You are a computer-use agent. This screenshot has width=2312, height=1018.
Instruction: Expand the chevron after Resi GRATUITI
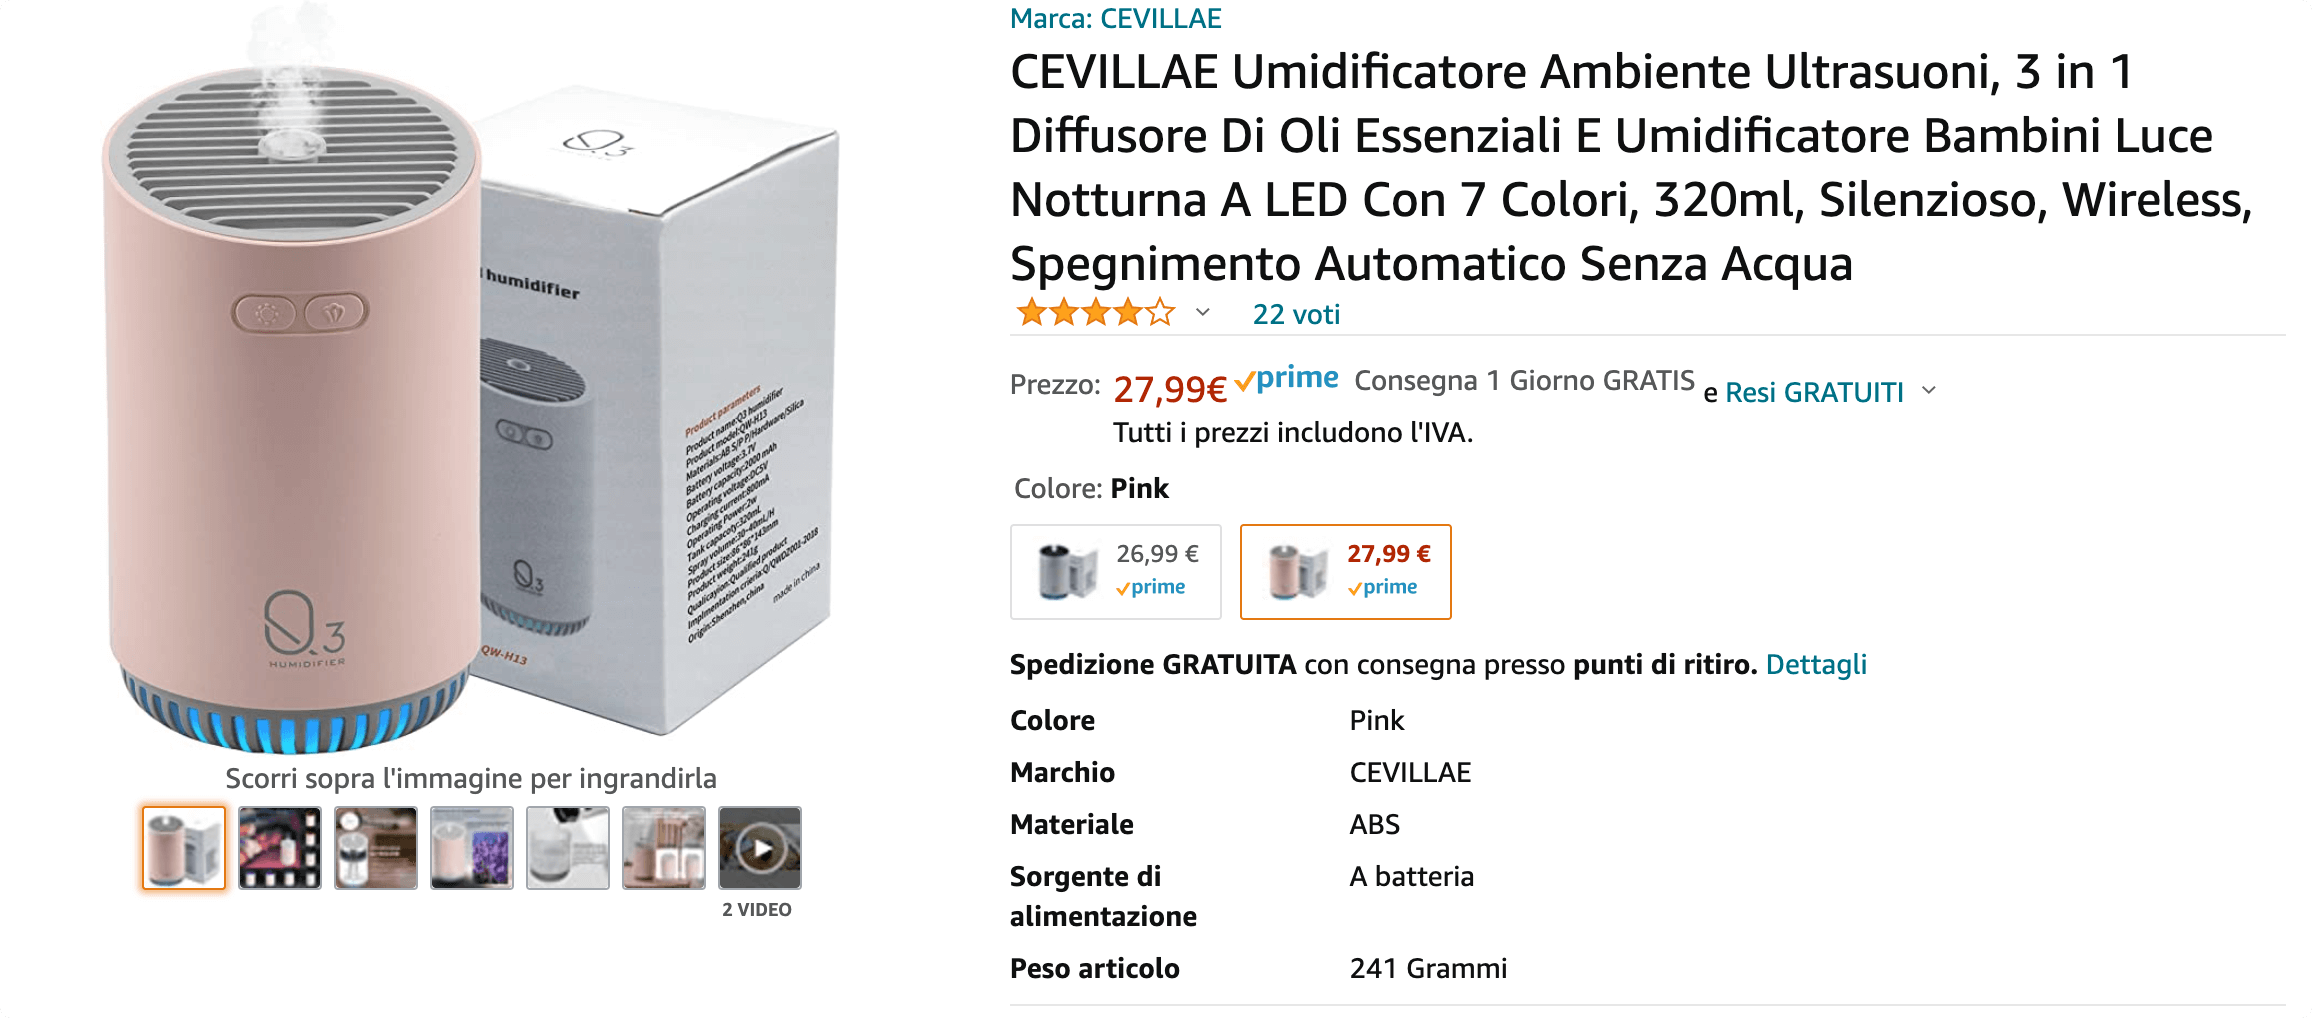(1929, 391)
